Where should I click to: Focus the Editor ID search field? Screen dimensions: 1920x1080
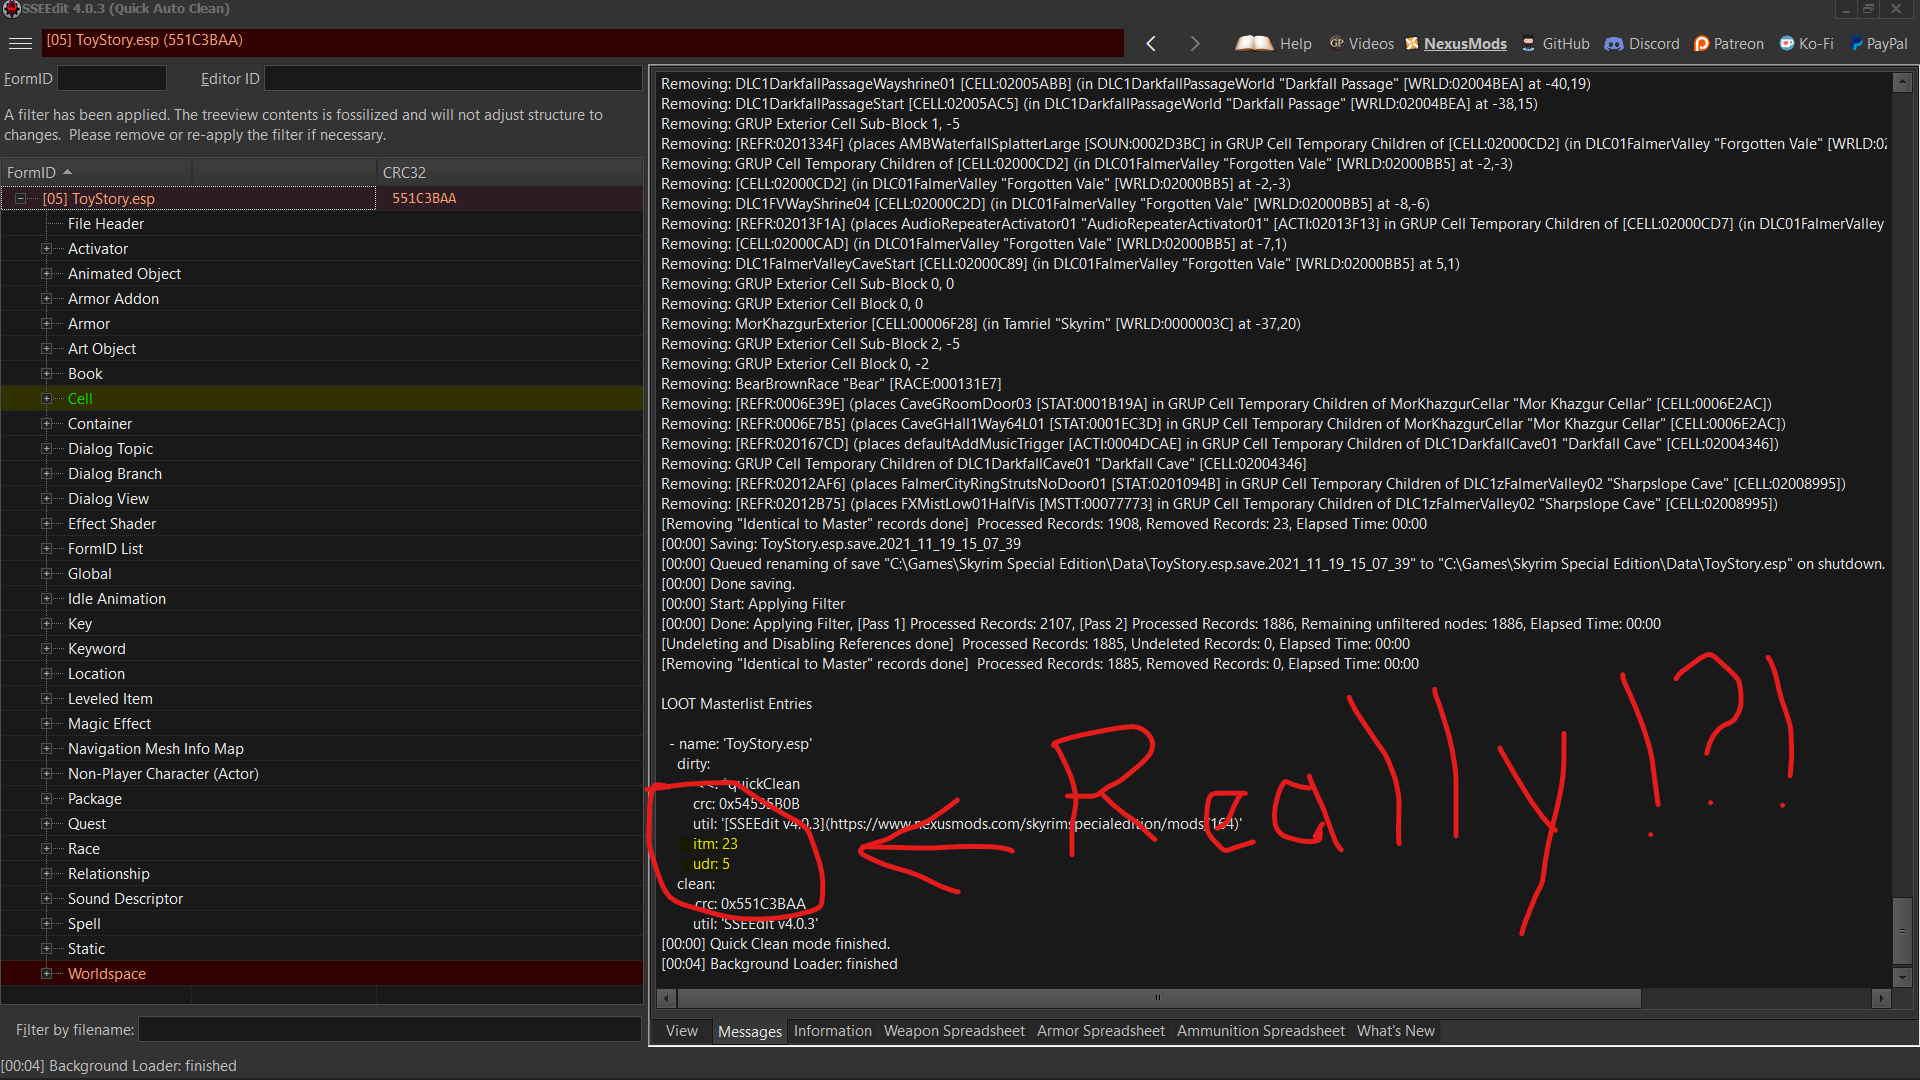coord(453,78)
